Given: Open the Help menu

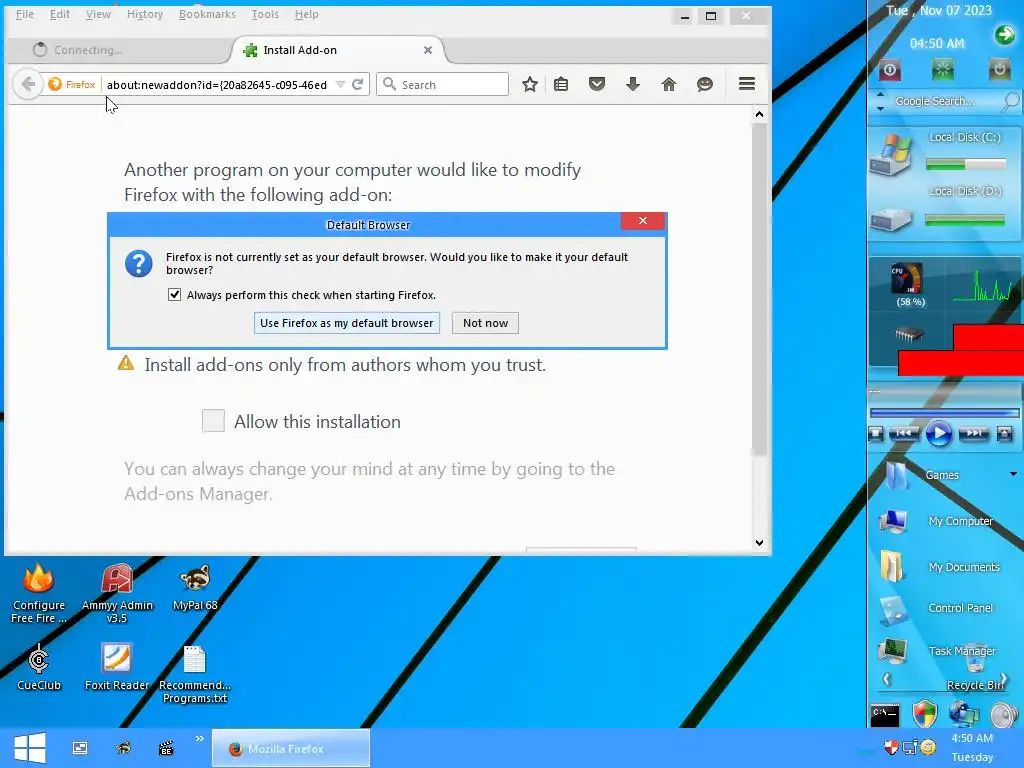Looking at the screenshot, I should coord(306,14).
